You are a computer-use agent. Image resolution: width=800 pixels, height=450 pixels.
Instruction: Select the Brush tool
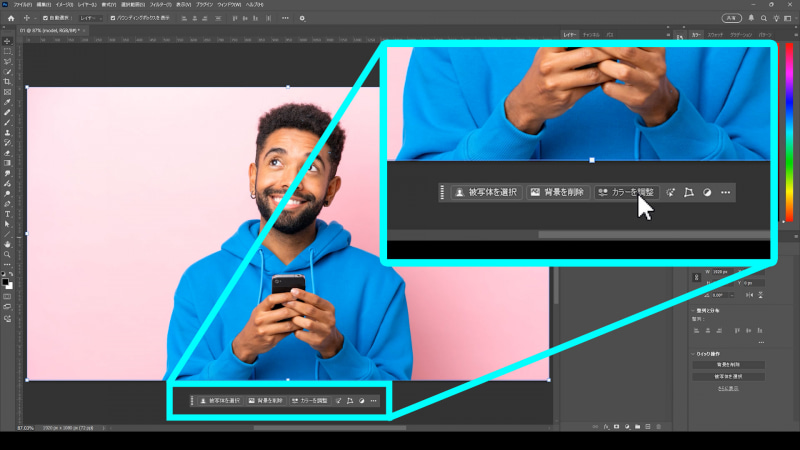pos(7,122)
